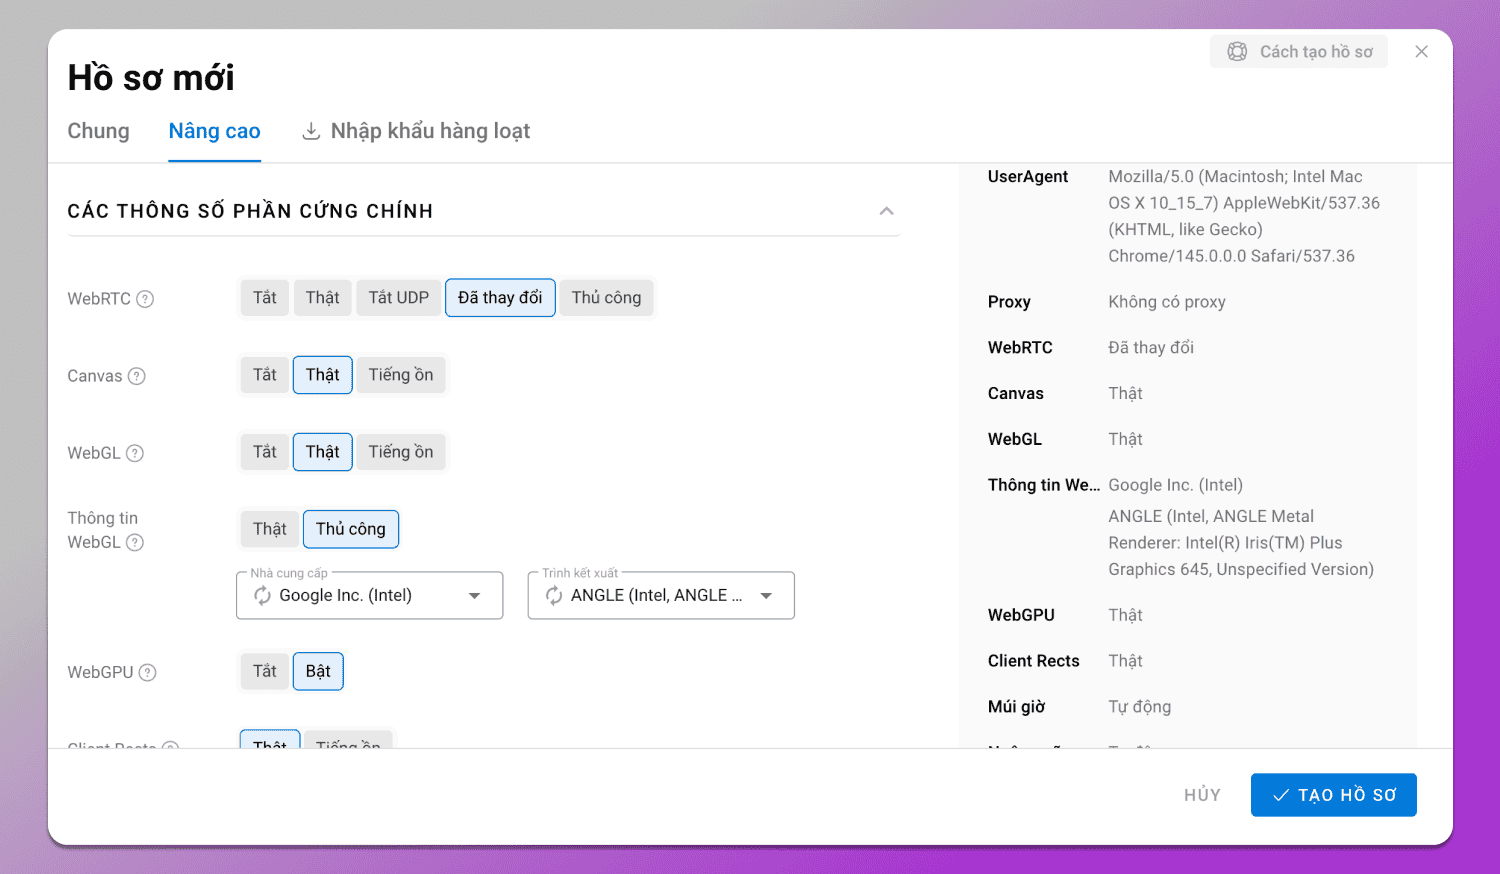Screen dimensions: 1500x874
Task: Collapse Các thông số phần cứng chính section
Action: tap(886, 211)
